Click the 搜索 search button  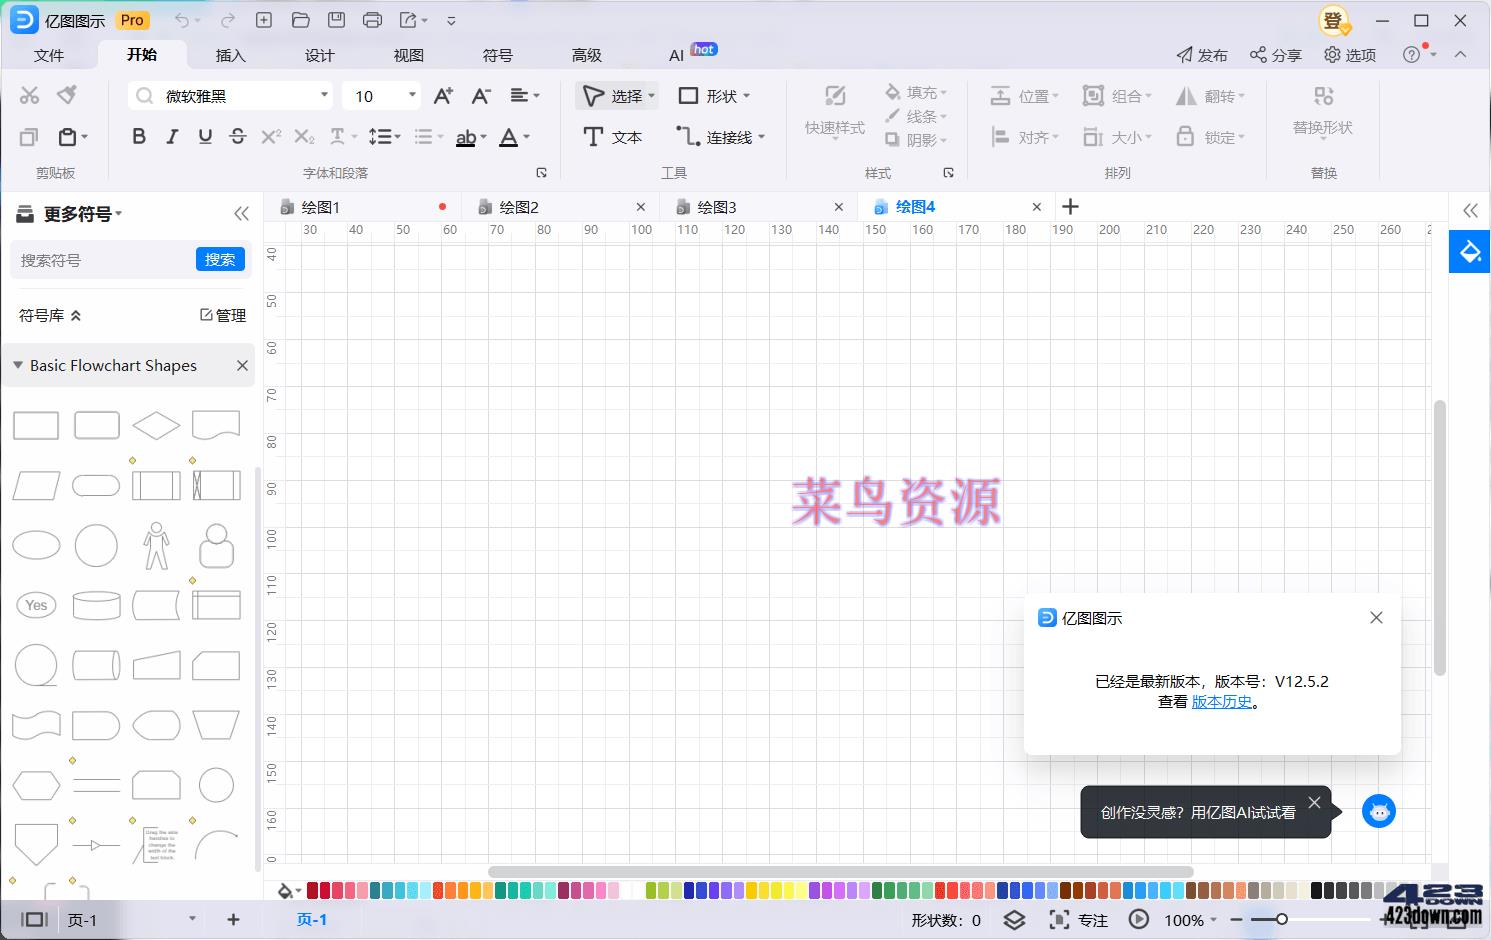(220, 259)
